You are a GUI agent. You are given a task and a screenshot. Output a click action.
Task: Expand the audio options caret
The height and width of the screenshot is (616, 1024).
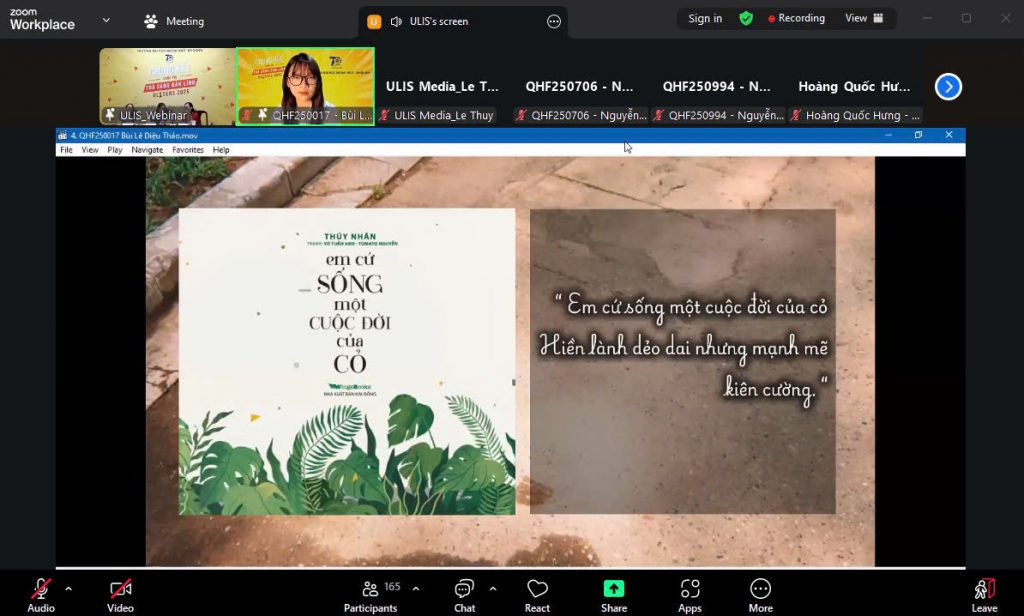(69, 589)
